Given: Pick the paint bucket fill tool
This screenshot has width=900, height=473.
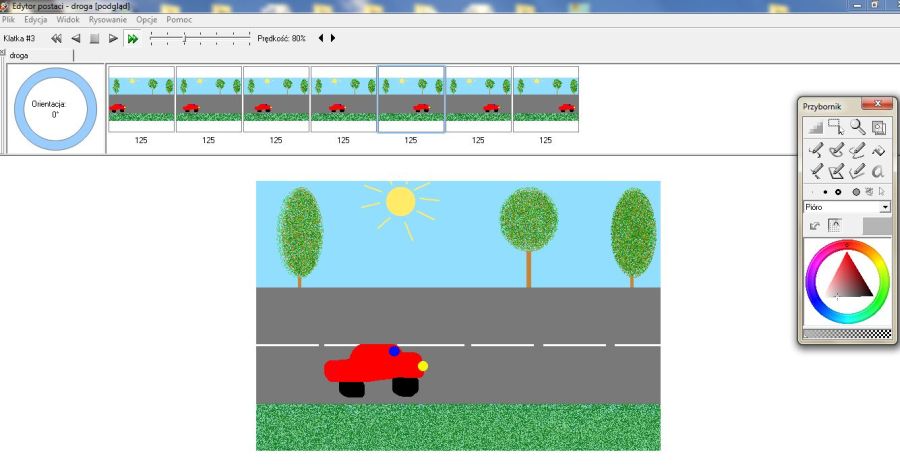Looking at the screenshot, I should click(879, 150).
